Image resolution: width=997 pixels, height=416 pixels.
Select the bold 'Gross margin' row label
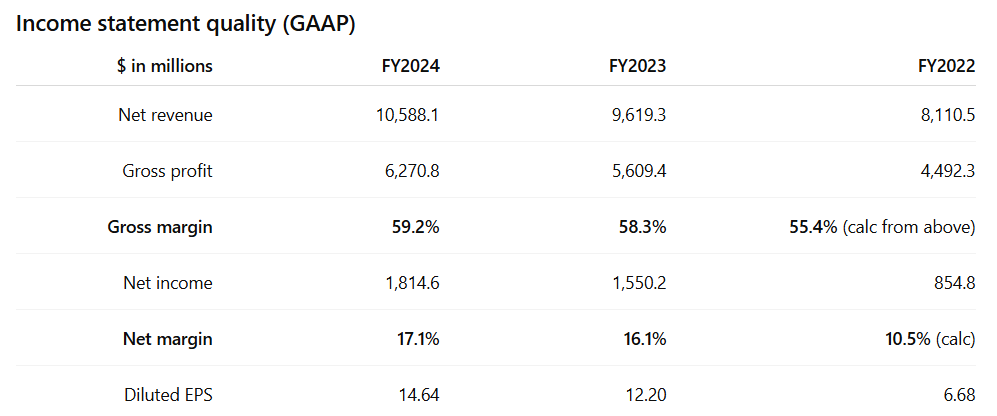coord(160,227)
